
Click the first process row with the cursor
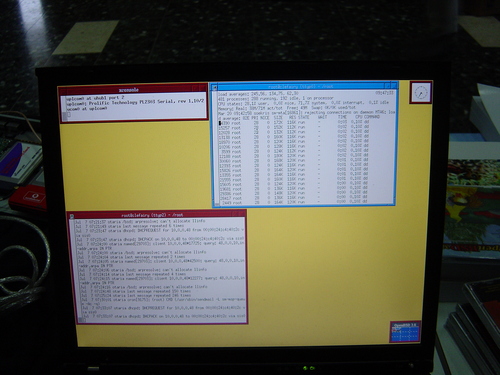[294, 123]
